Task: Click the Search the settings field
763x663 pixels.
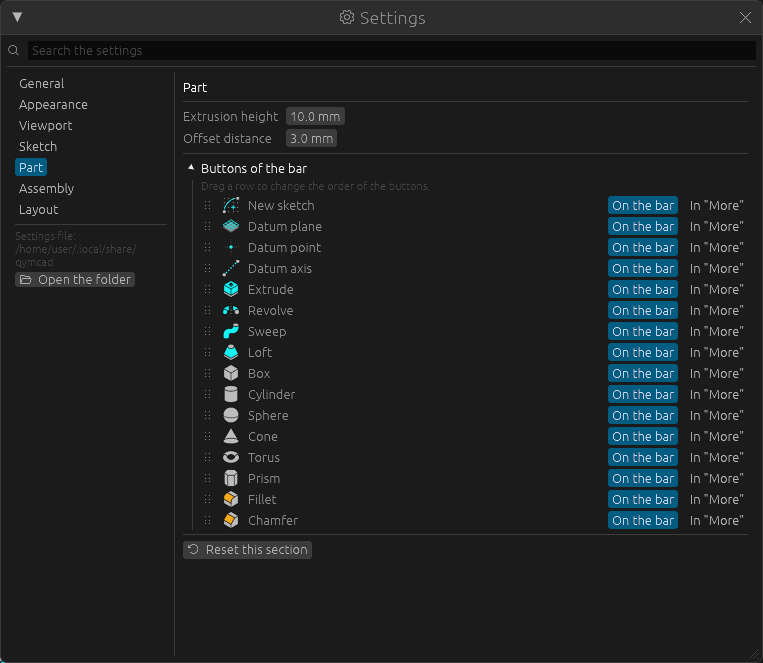Action: point(391,50)
